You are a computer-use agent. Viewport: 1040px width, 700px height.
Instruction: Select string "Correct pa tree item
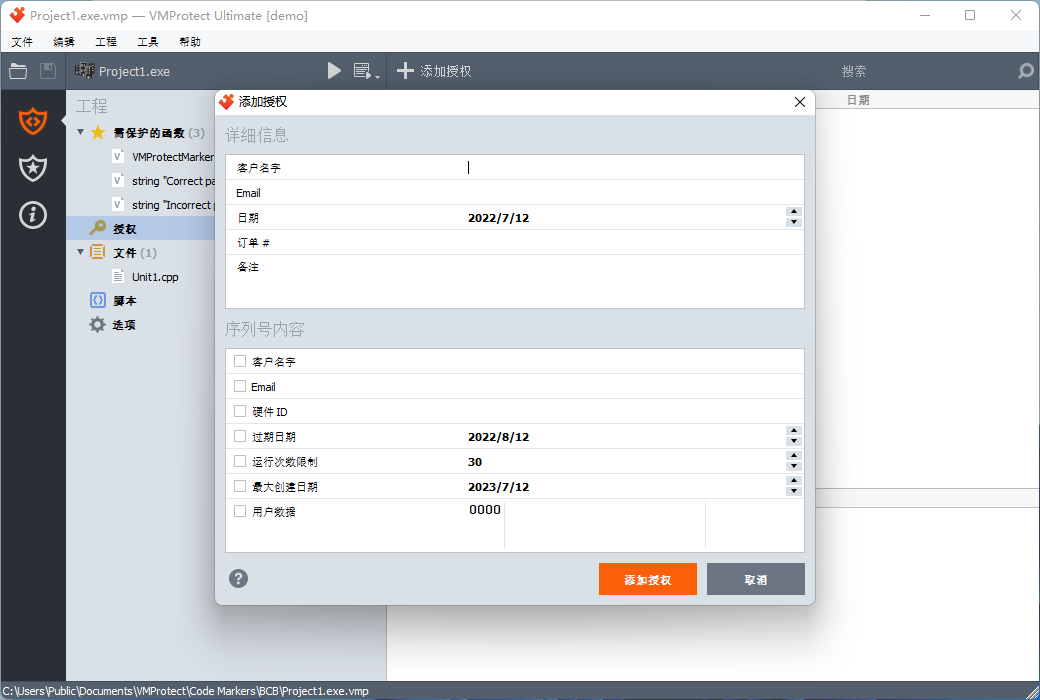[173, 181]
